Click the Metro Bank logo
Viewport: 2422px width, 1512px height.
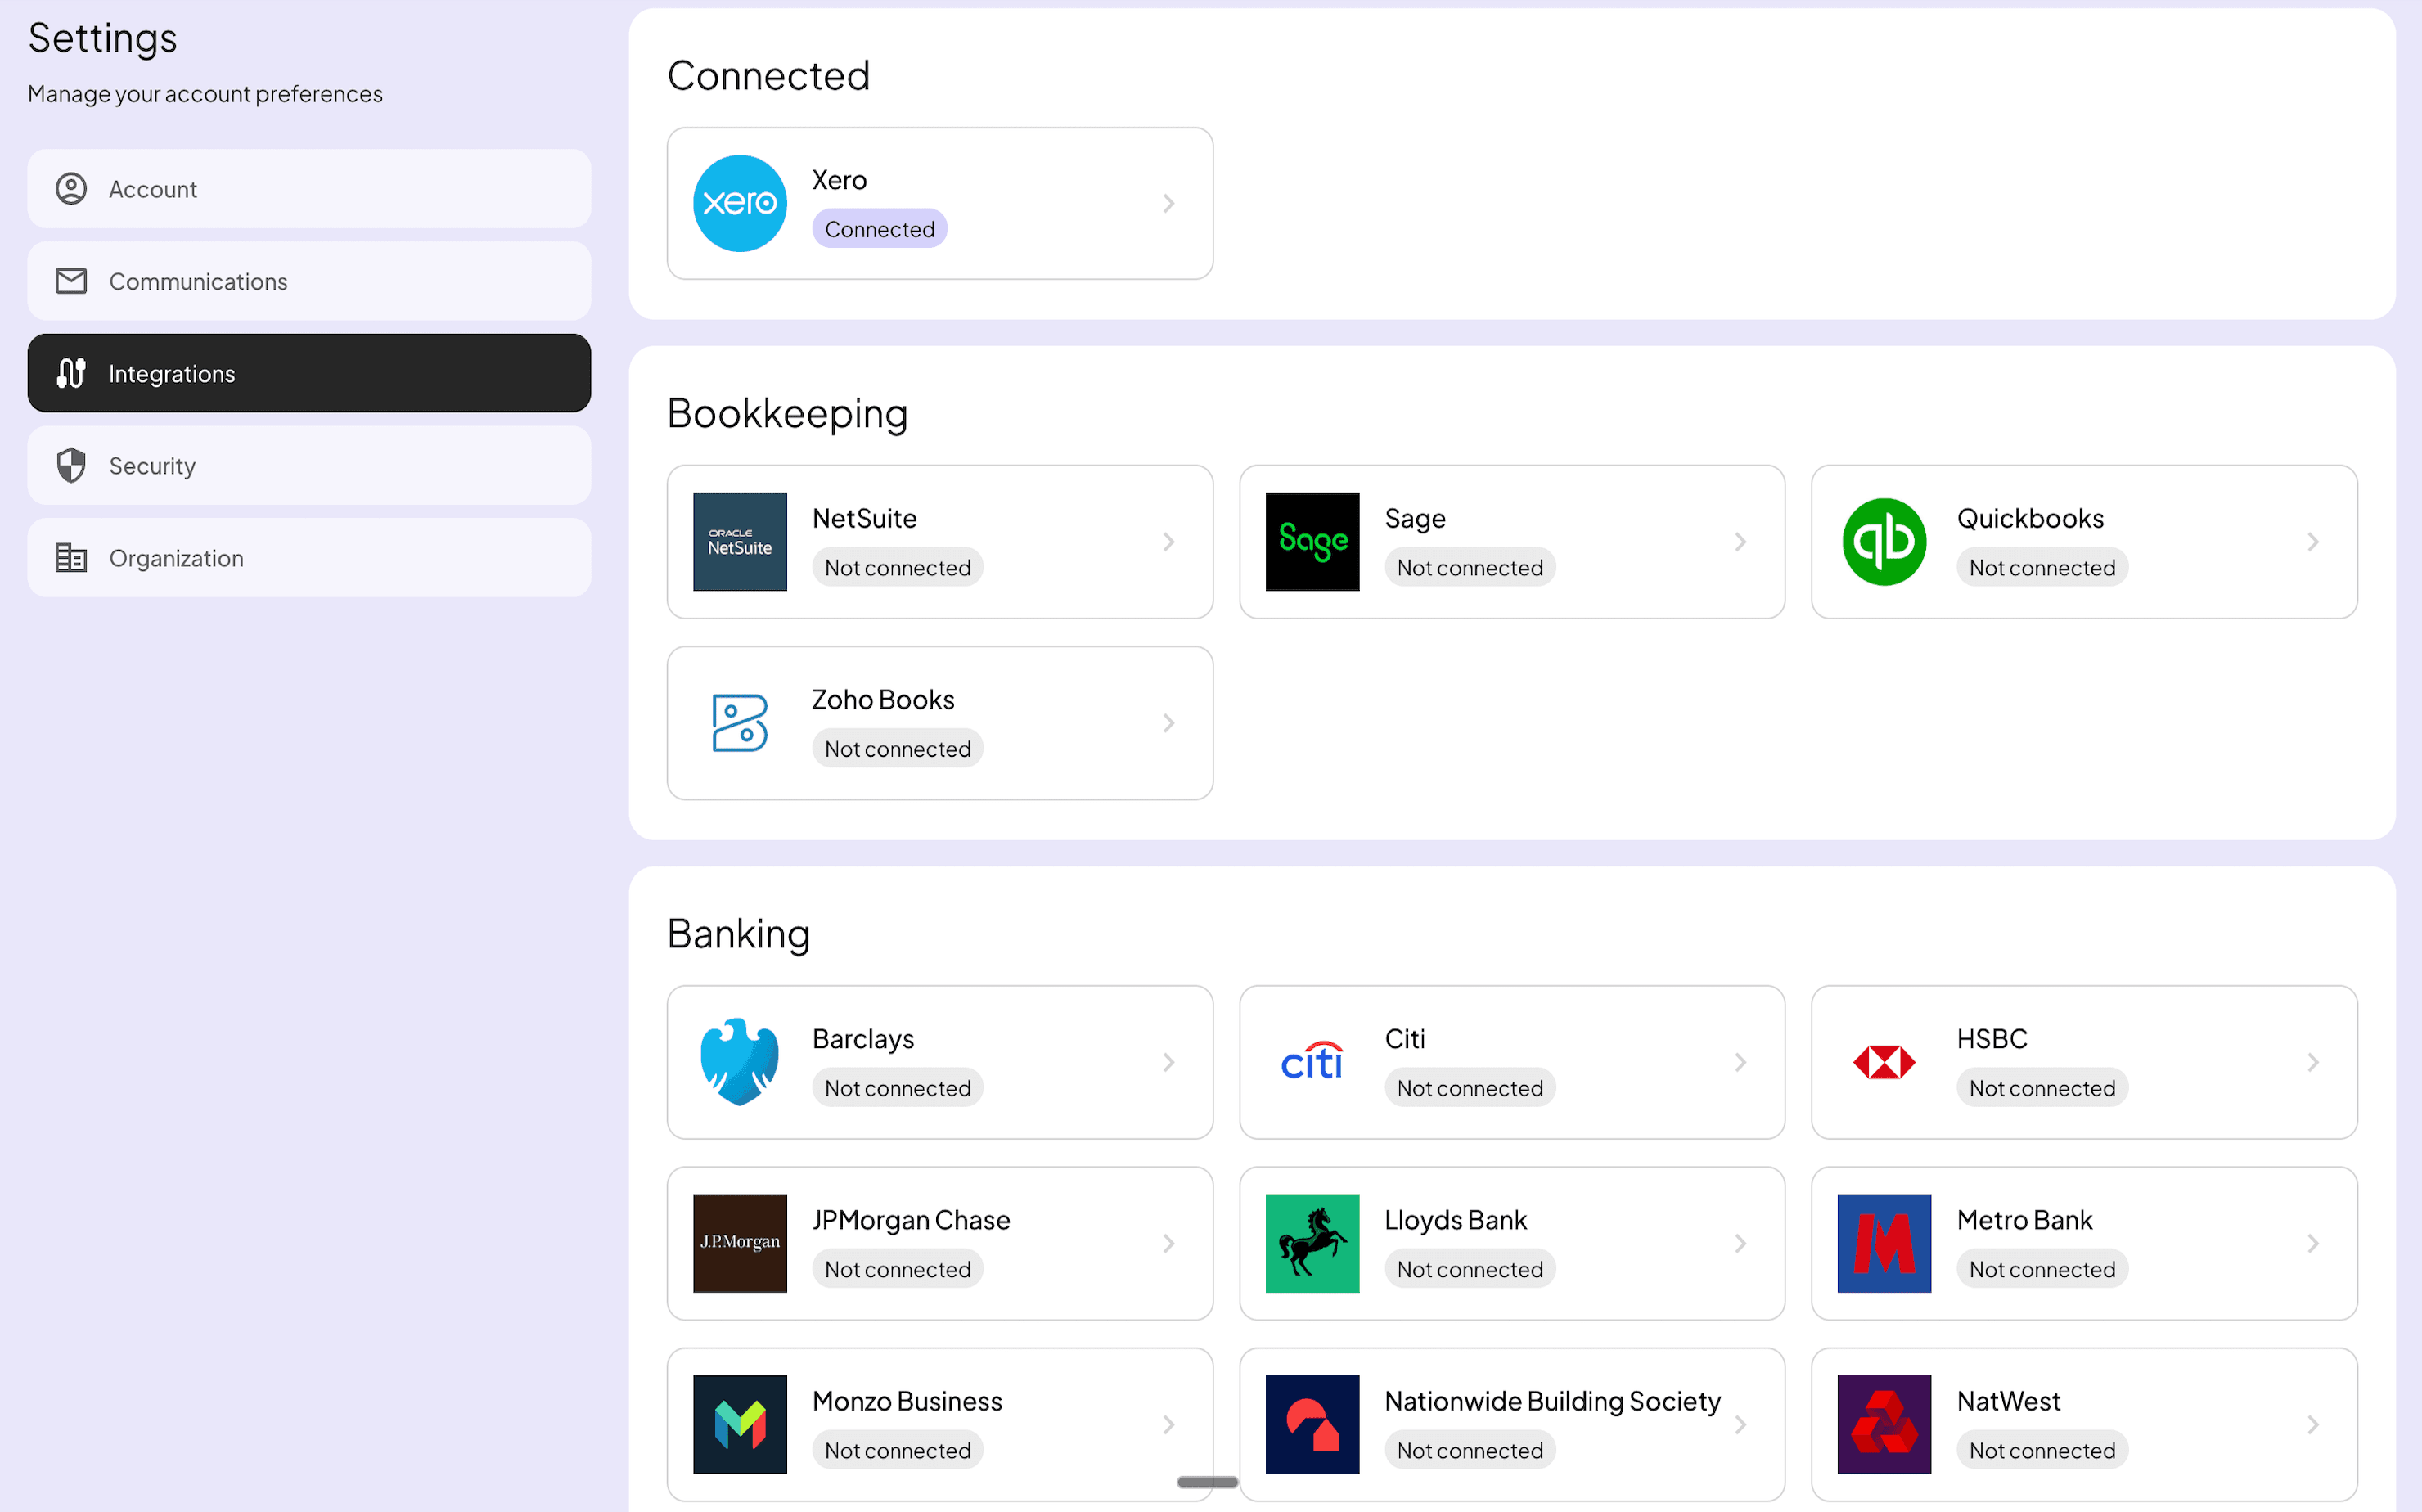1883,1242
